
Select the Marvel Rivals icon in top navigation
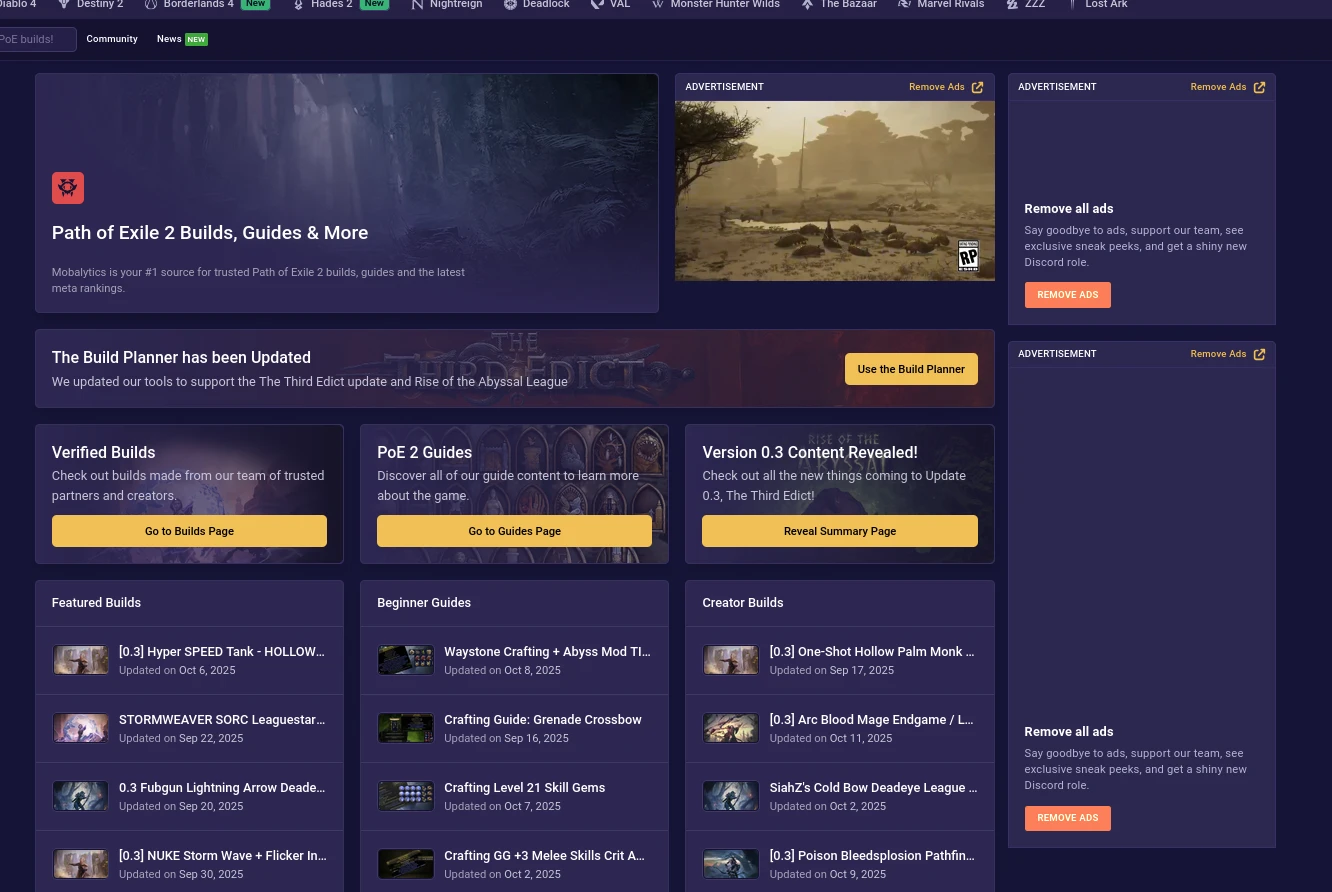(904, 5)
